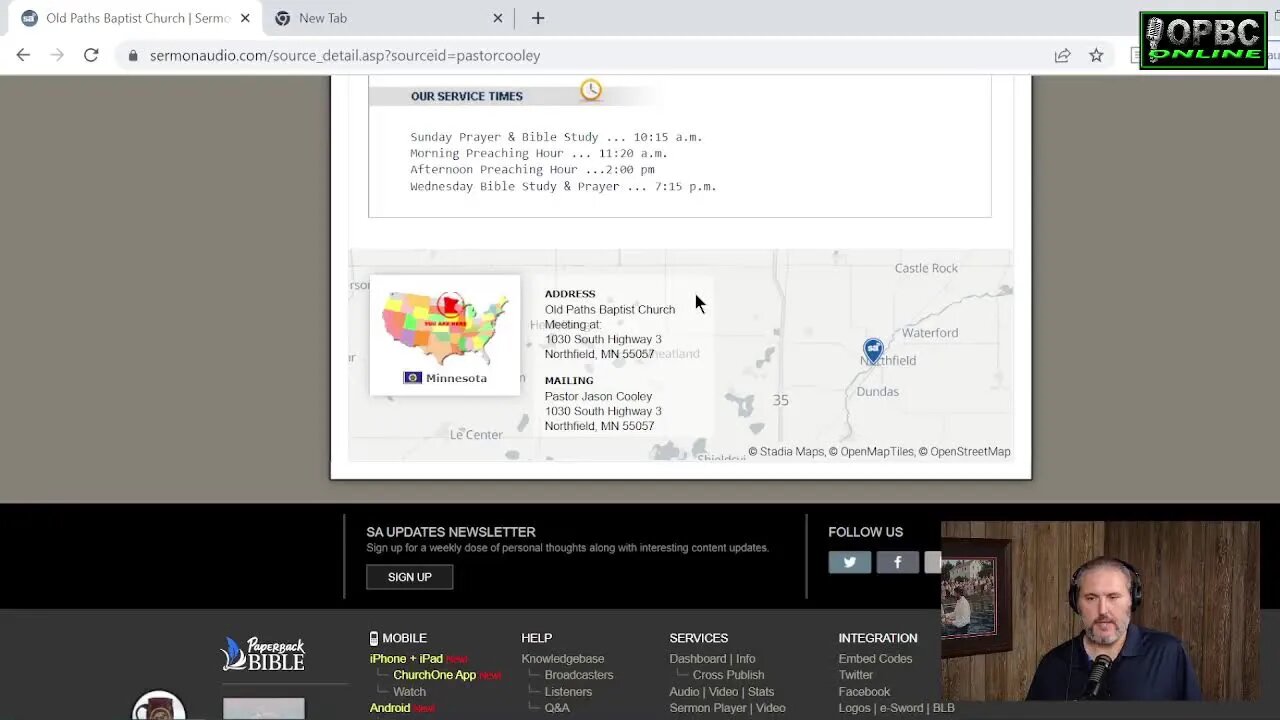Open the Cross Publish link
The width and height of the screenshot is (1280, 720).
click(x=728, y=675)
